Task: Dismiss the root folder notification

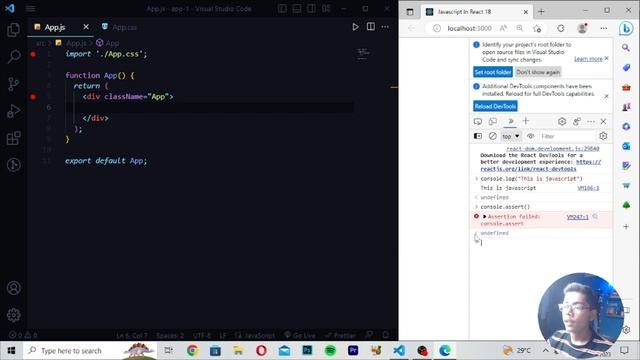Action: coord(607,58)
